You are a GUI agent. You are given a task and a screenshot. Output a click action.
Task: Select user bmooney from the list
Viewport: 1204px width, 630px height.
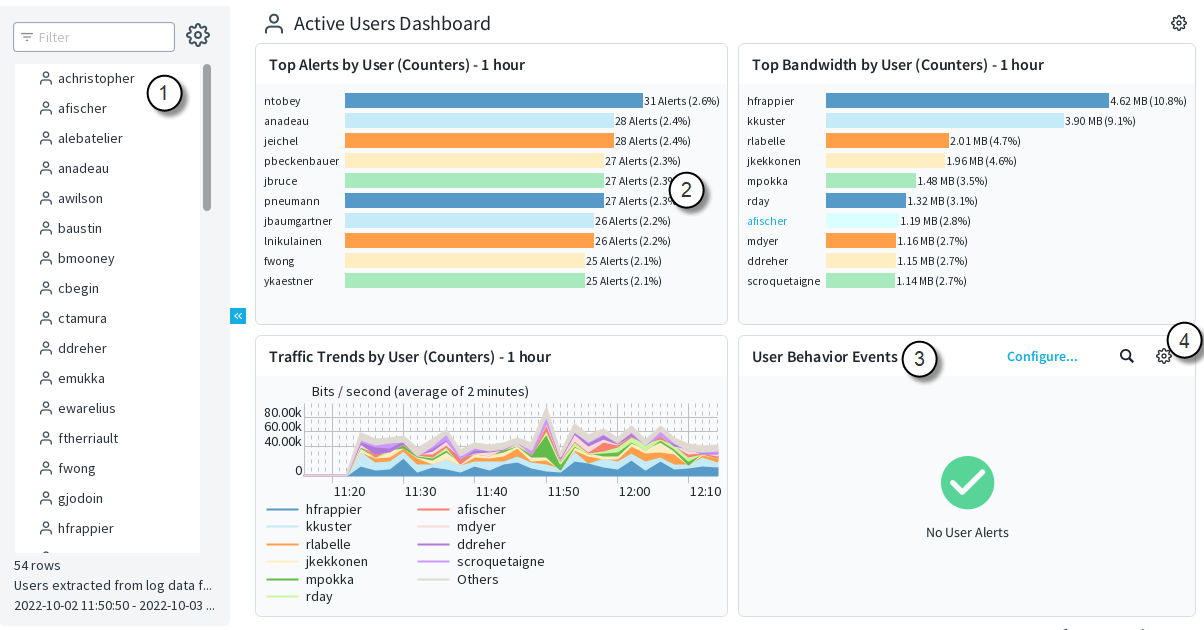click(x=86, y=258)
